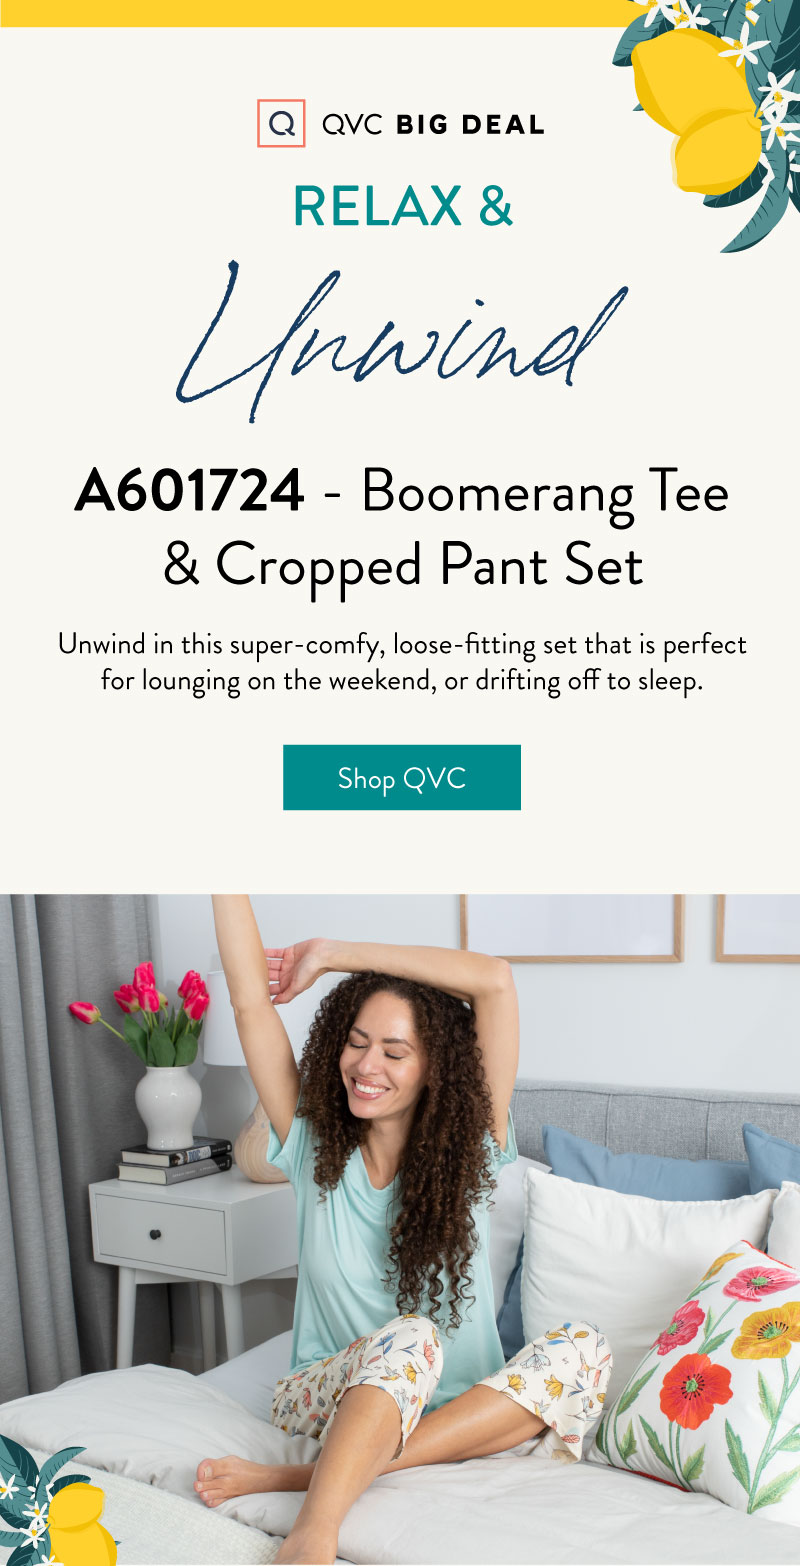
Task: Click the yellow banner strip at the top
Action: 320,13
